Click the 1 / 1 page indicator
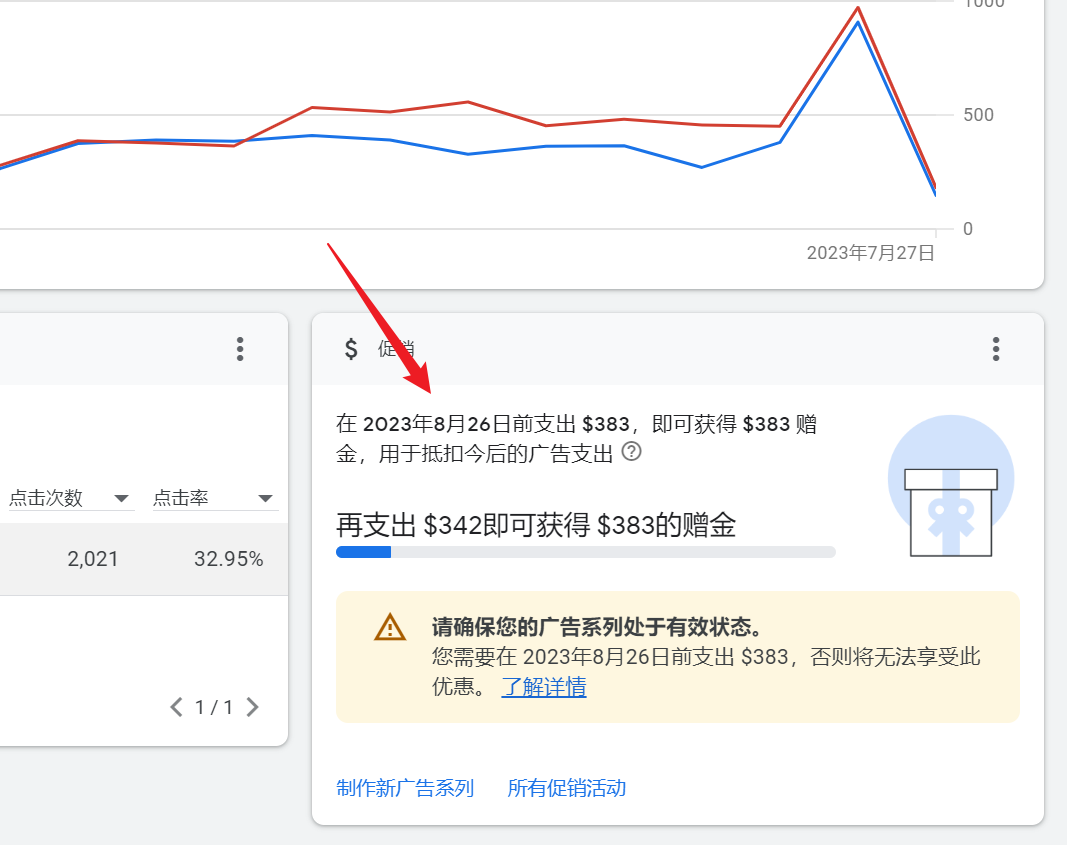This screenshot has width=1067, height=845. (214, 708)
